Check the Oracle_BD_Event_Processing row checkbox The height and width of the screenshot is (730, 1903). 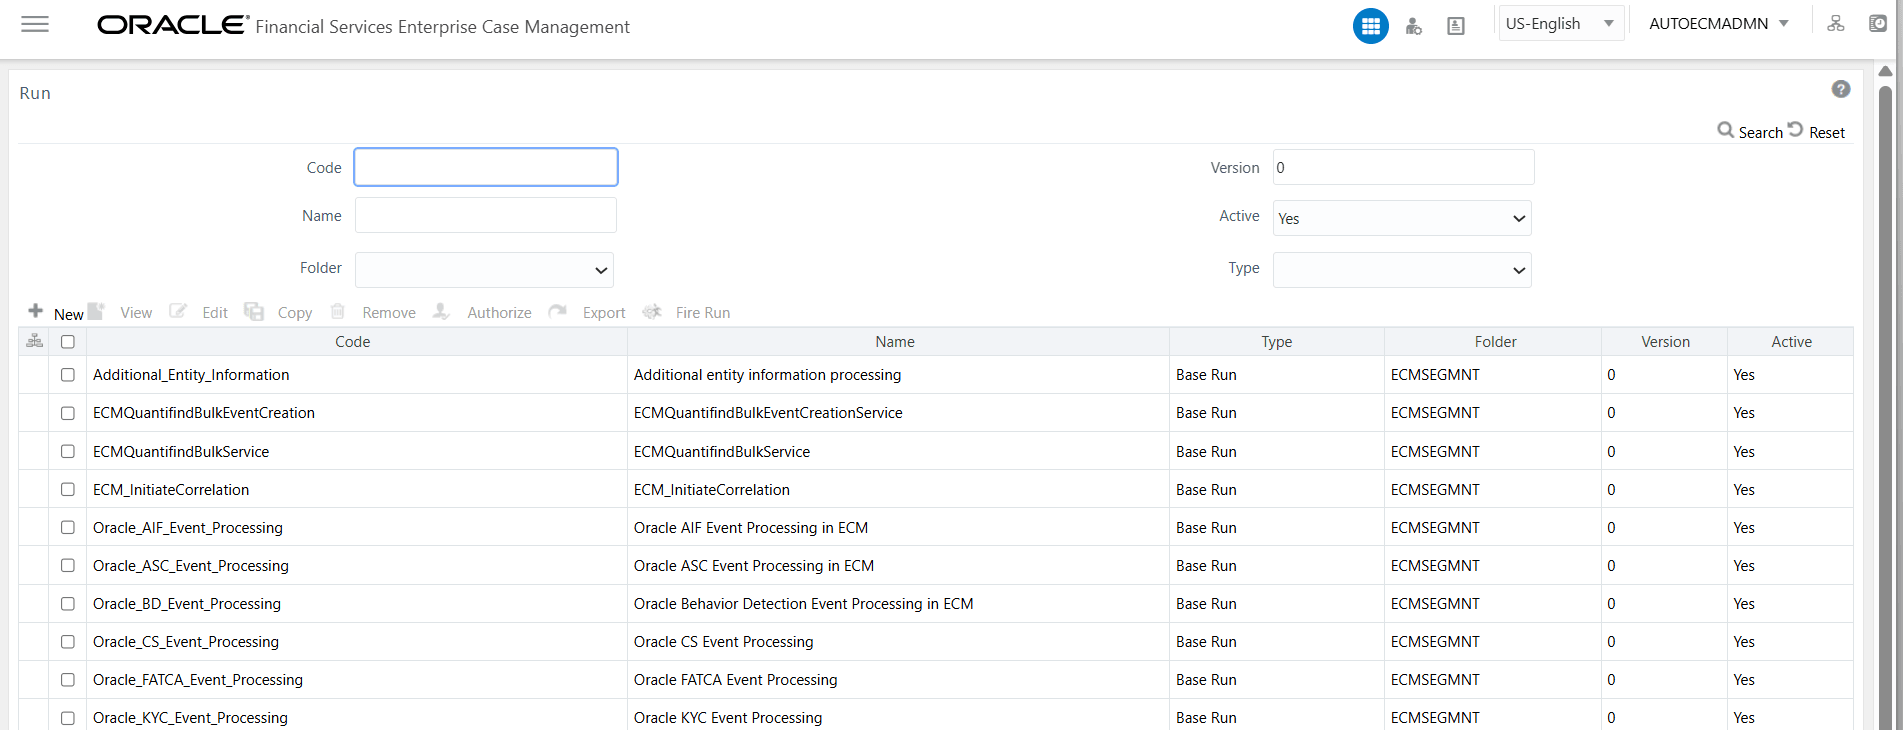point(68,604)
